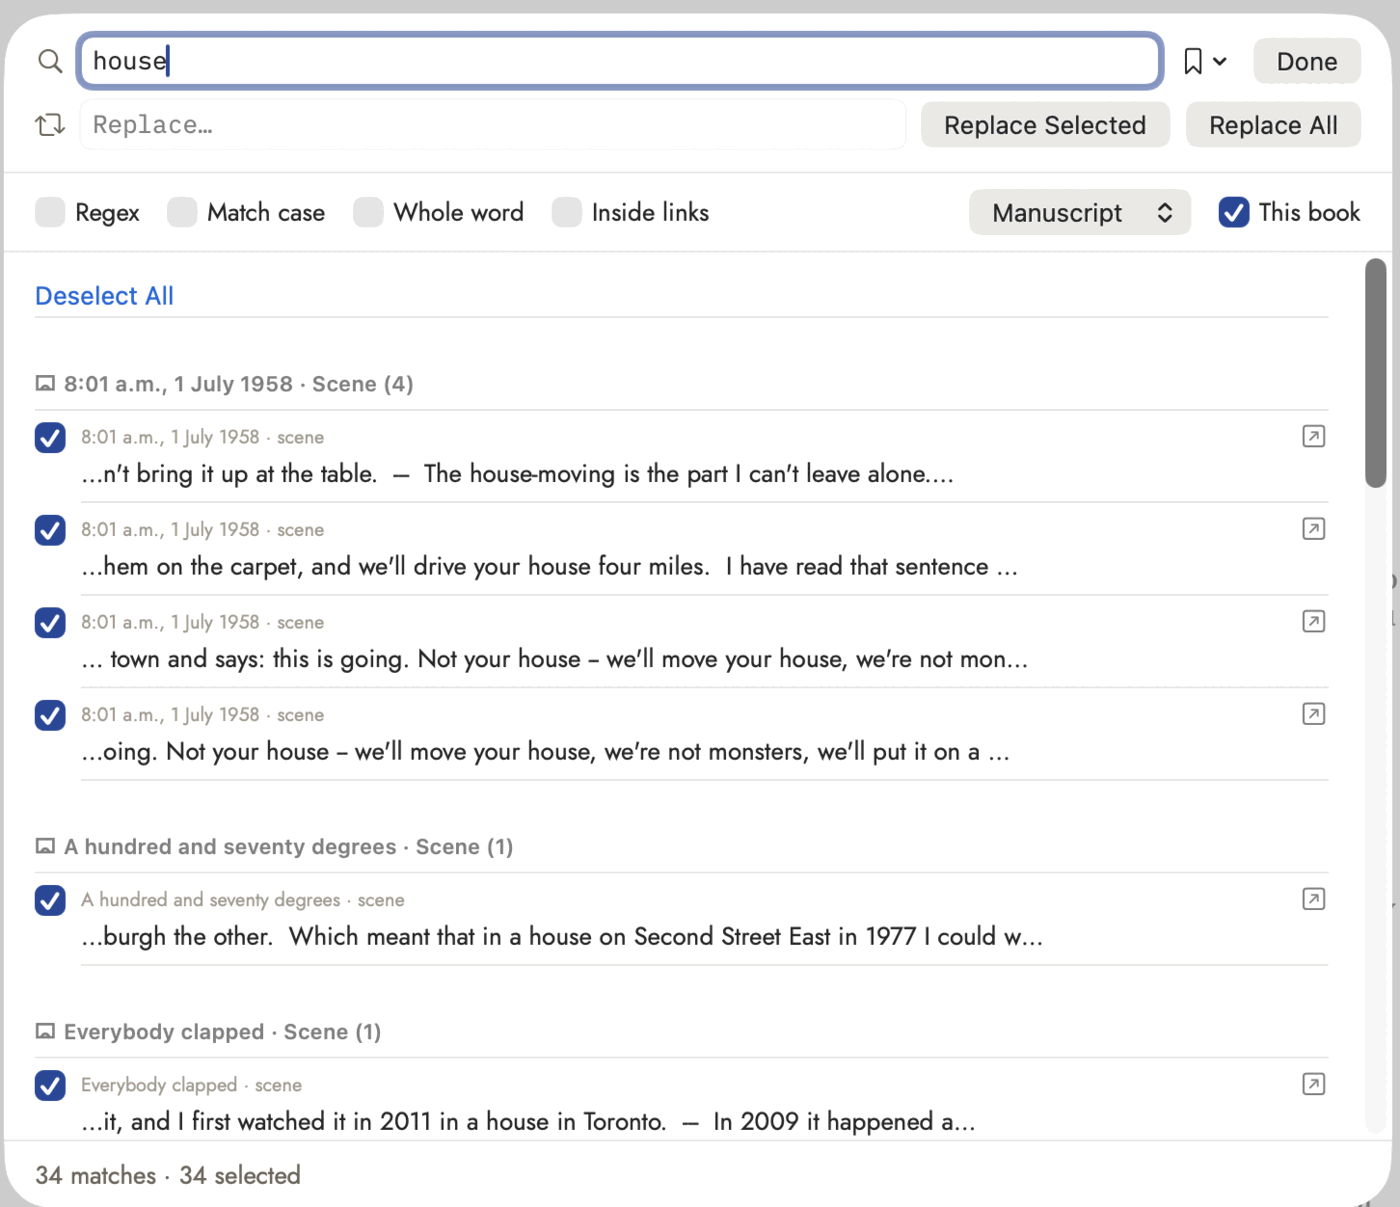Click the '34 matches · 34 selected' status text
Viewport: 1400px width, 1207px height.
click(168, 1175)
